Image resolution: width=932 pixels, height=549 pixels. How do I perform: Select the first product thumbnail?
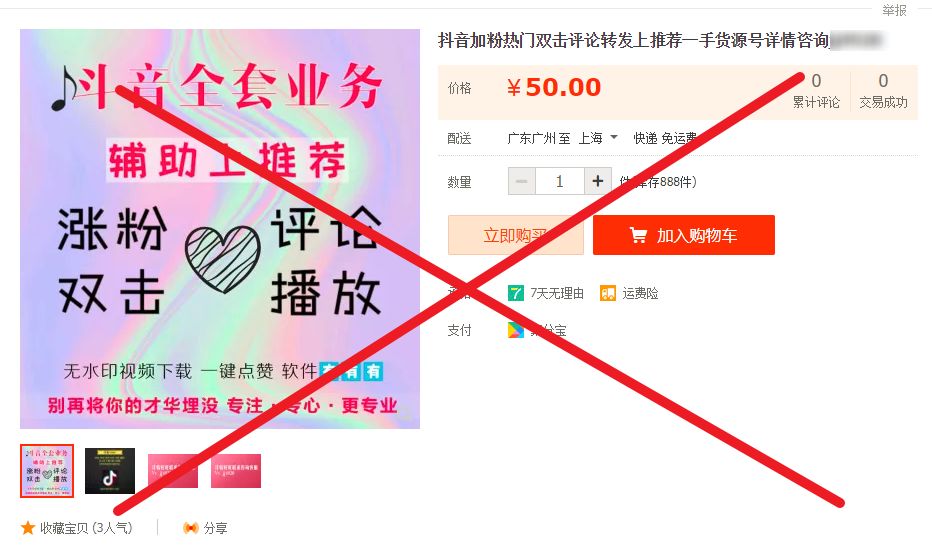click(47, 471)
